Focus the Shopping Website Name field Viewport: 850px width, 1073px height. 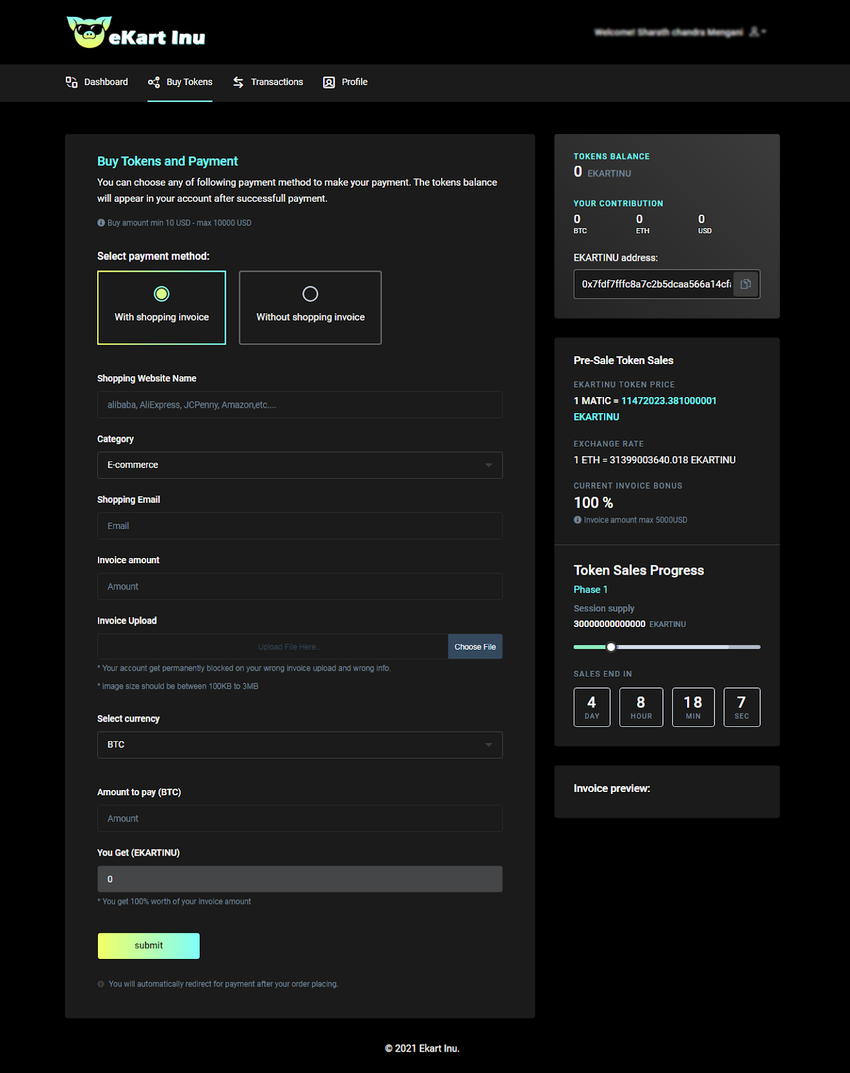(x=300, y=404)
